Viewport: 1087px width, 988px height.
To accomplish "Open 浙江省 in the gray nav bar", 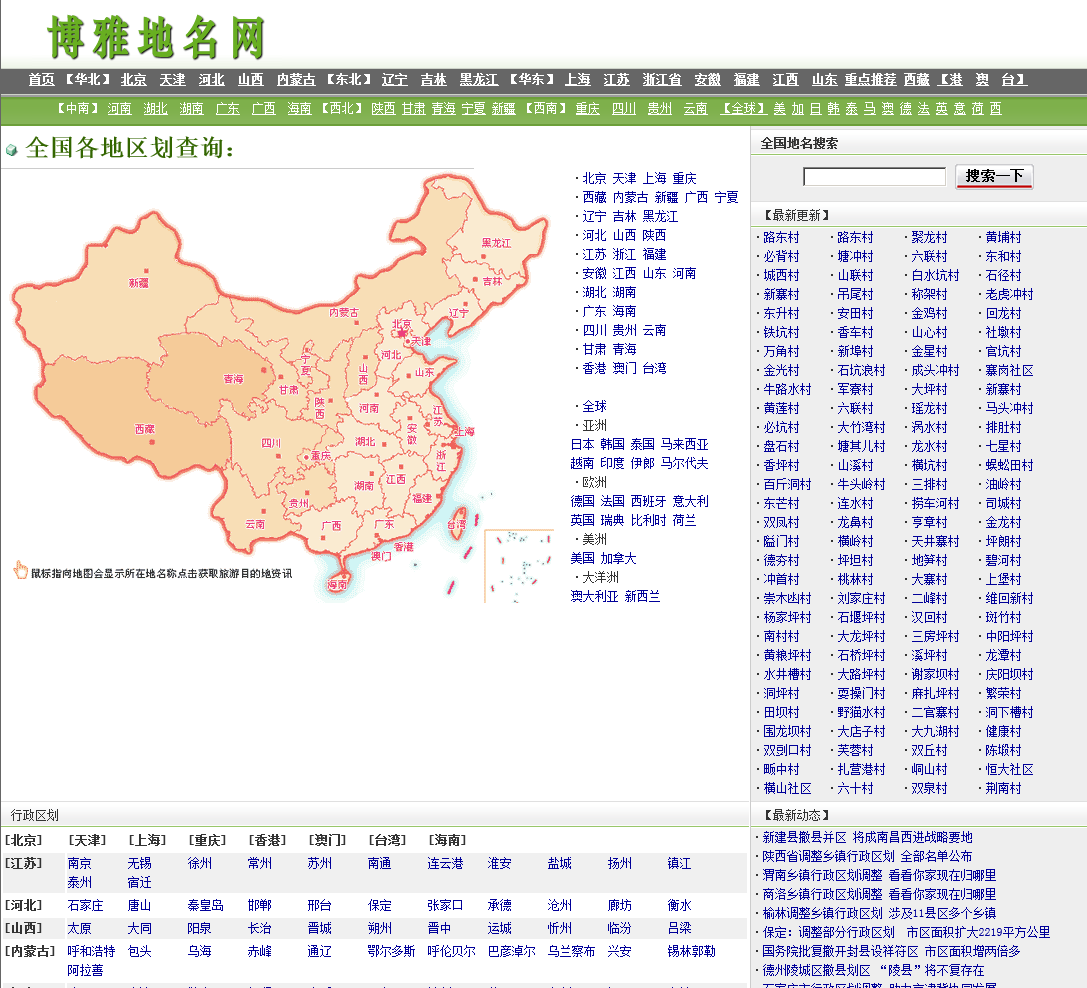I will coord(661,80).
